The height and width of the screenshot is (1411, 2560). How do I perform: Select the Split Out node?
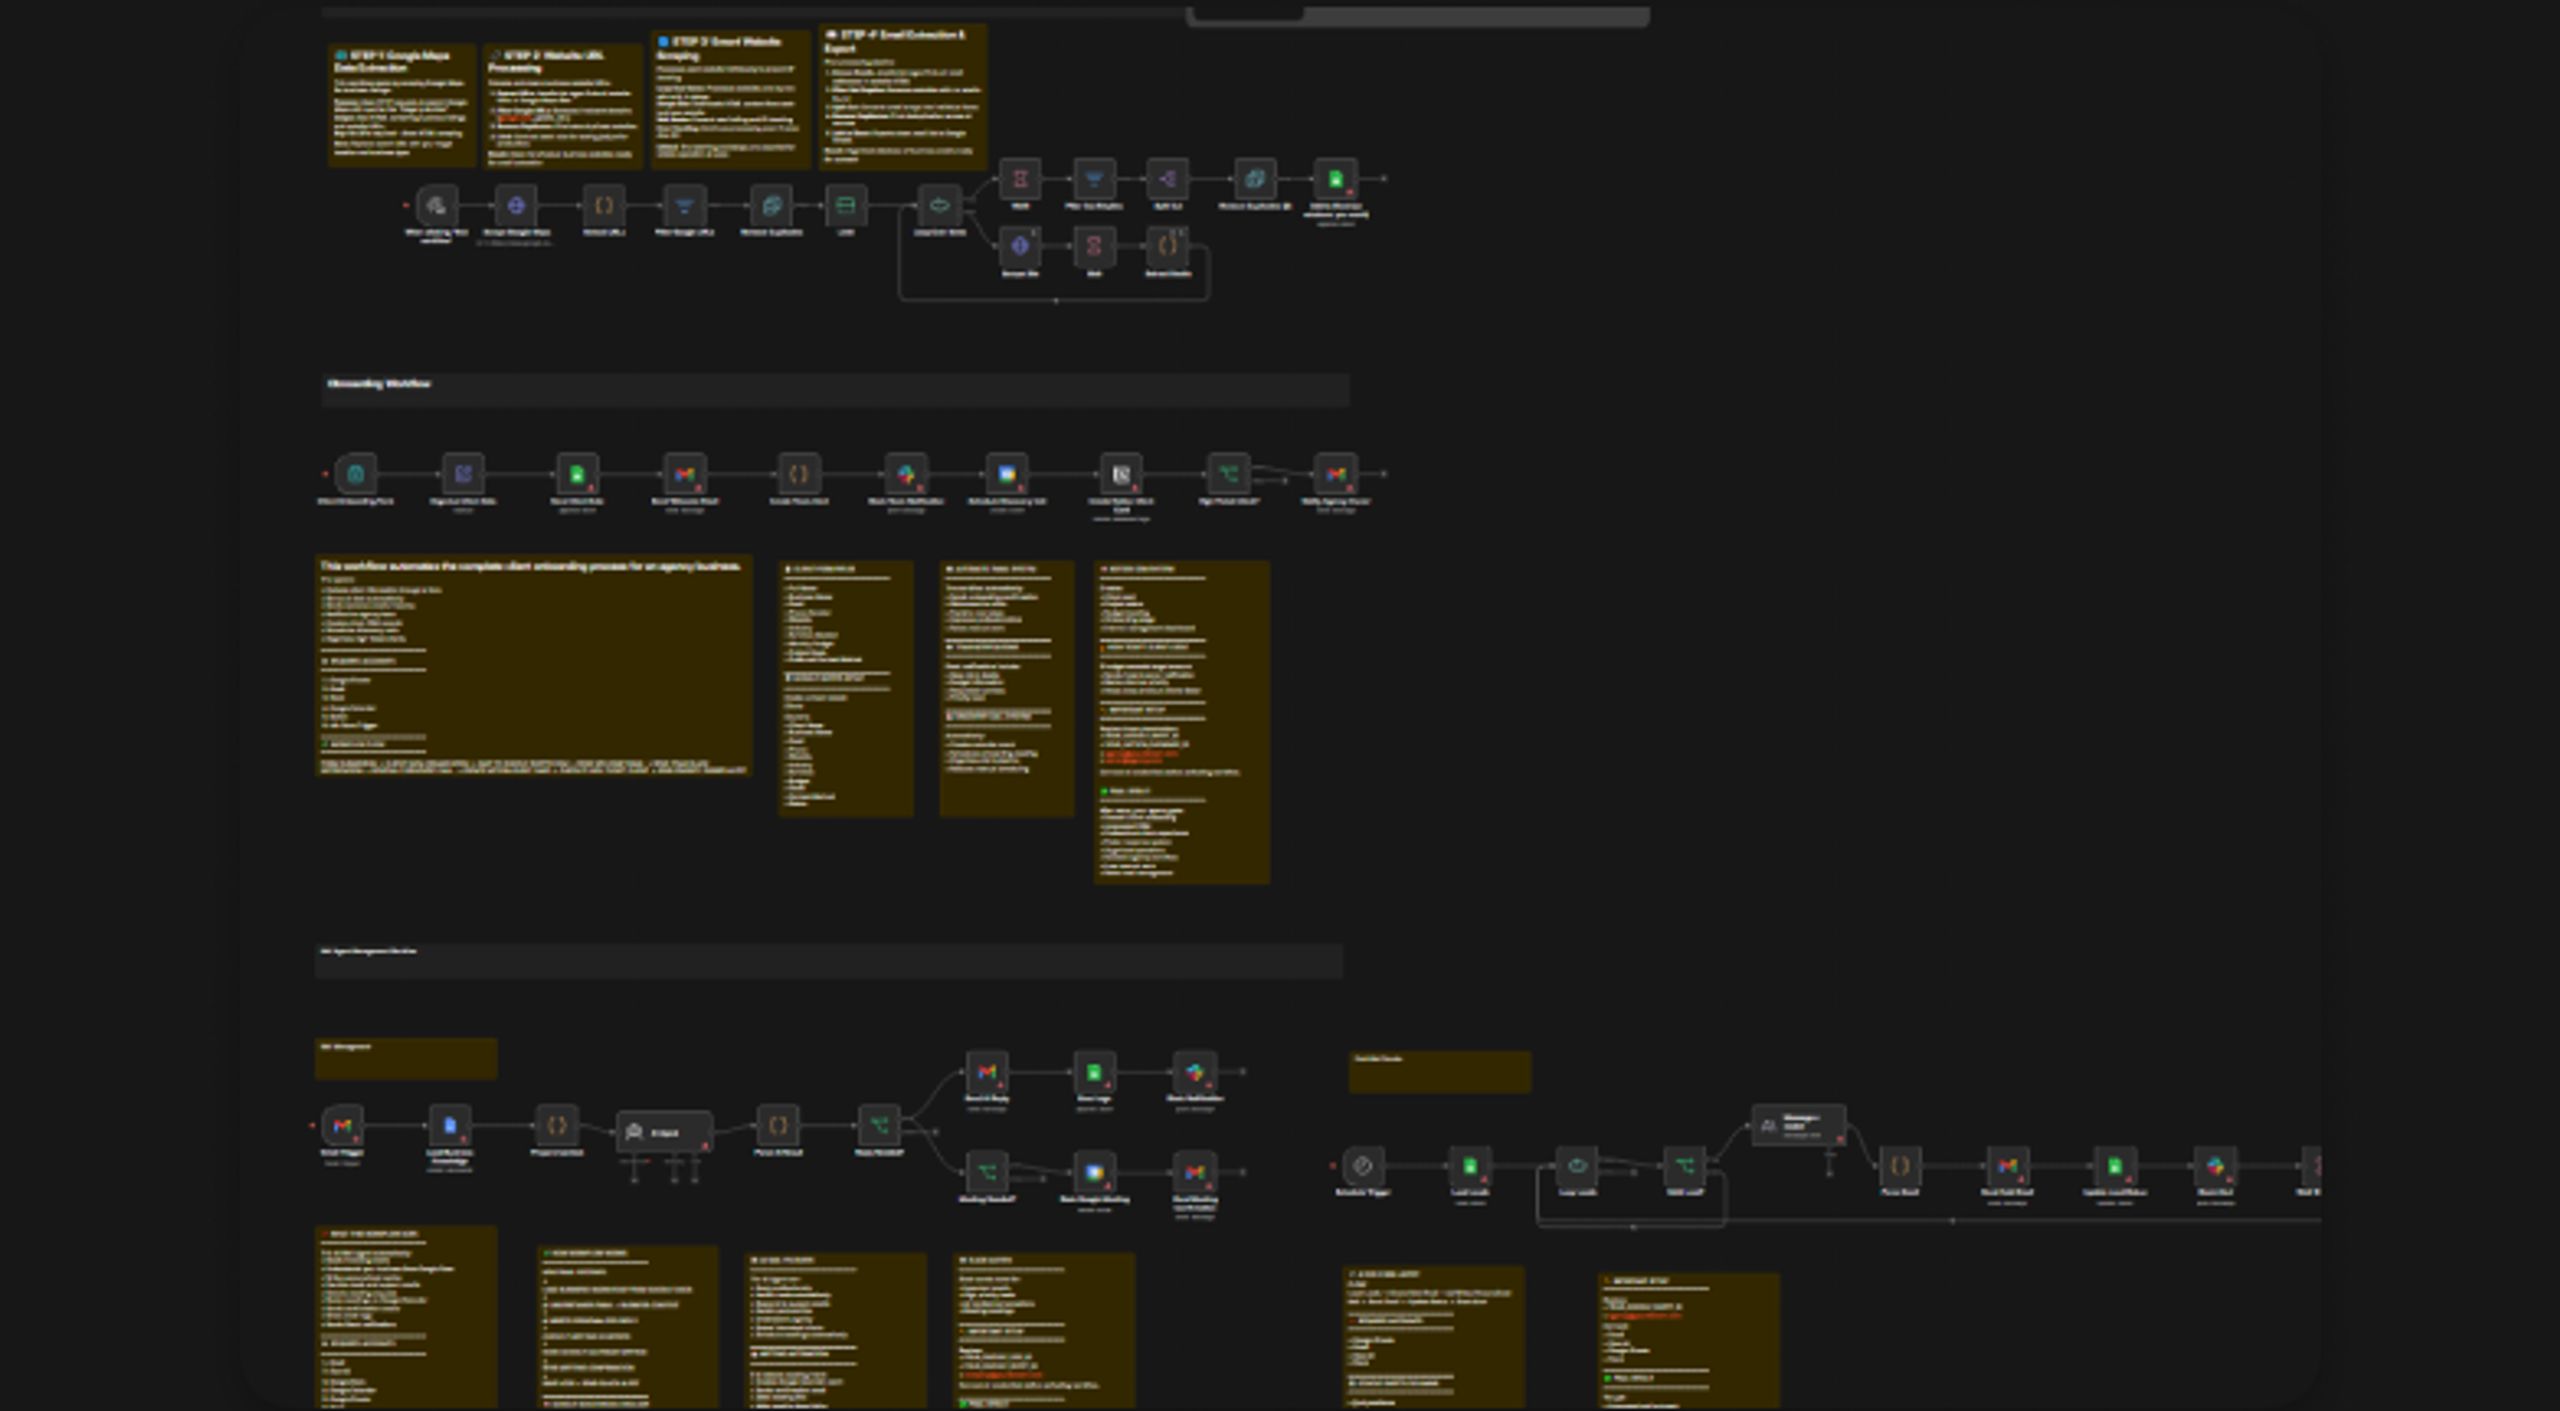pyautogui.click(x=1168, y=179)
